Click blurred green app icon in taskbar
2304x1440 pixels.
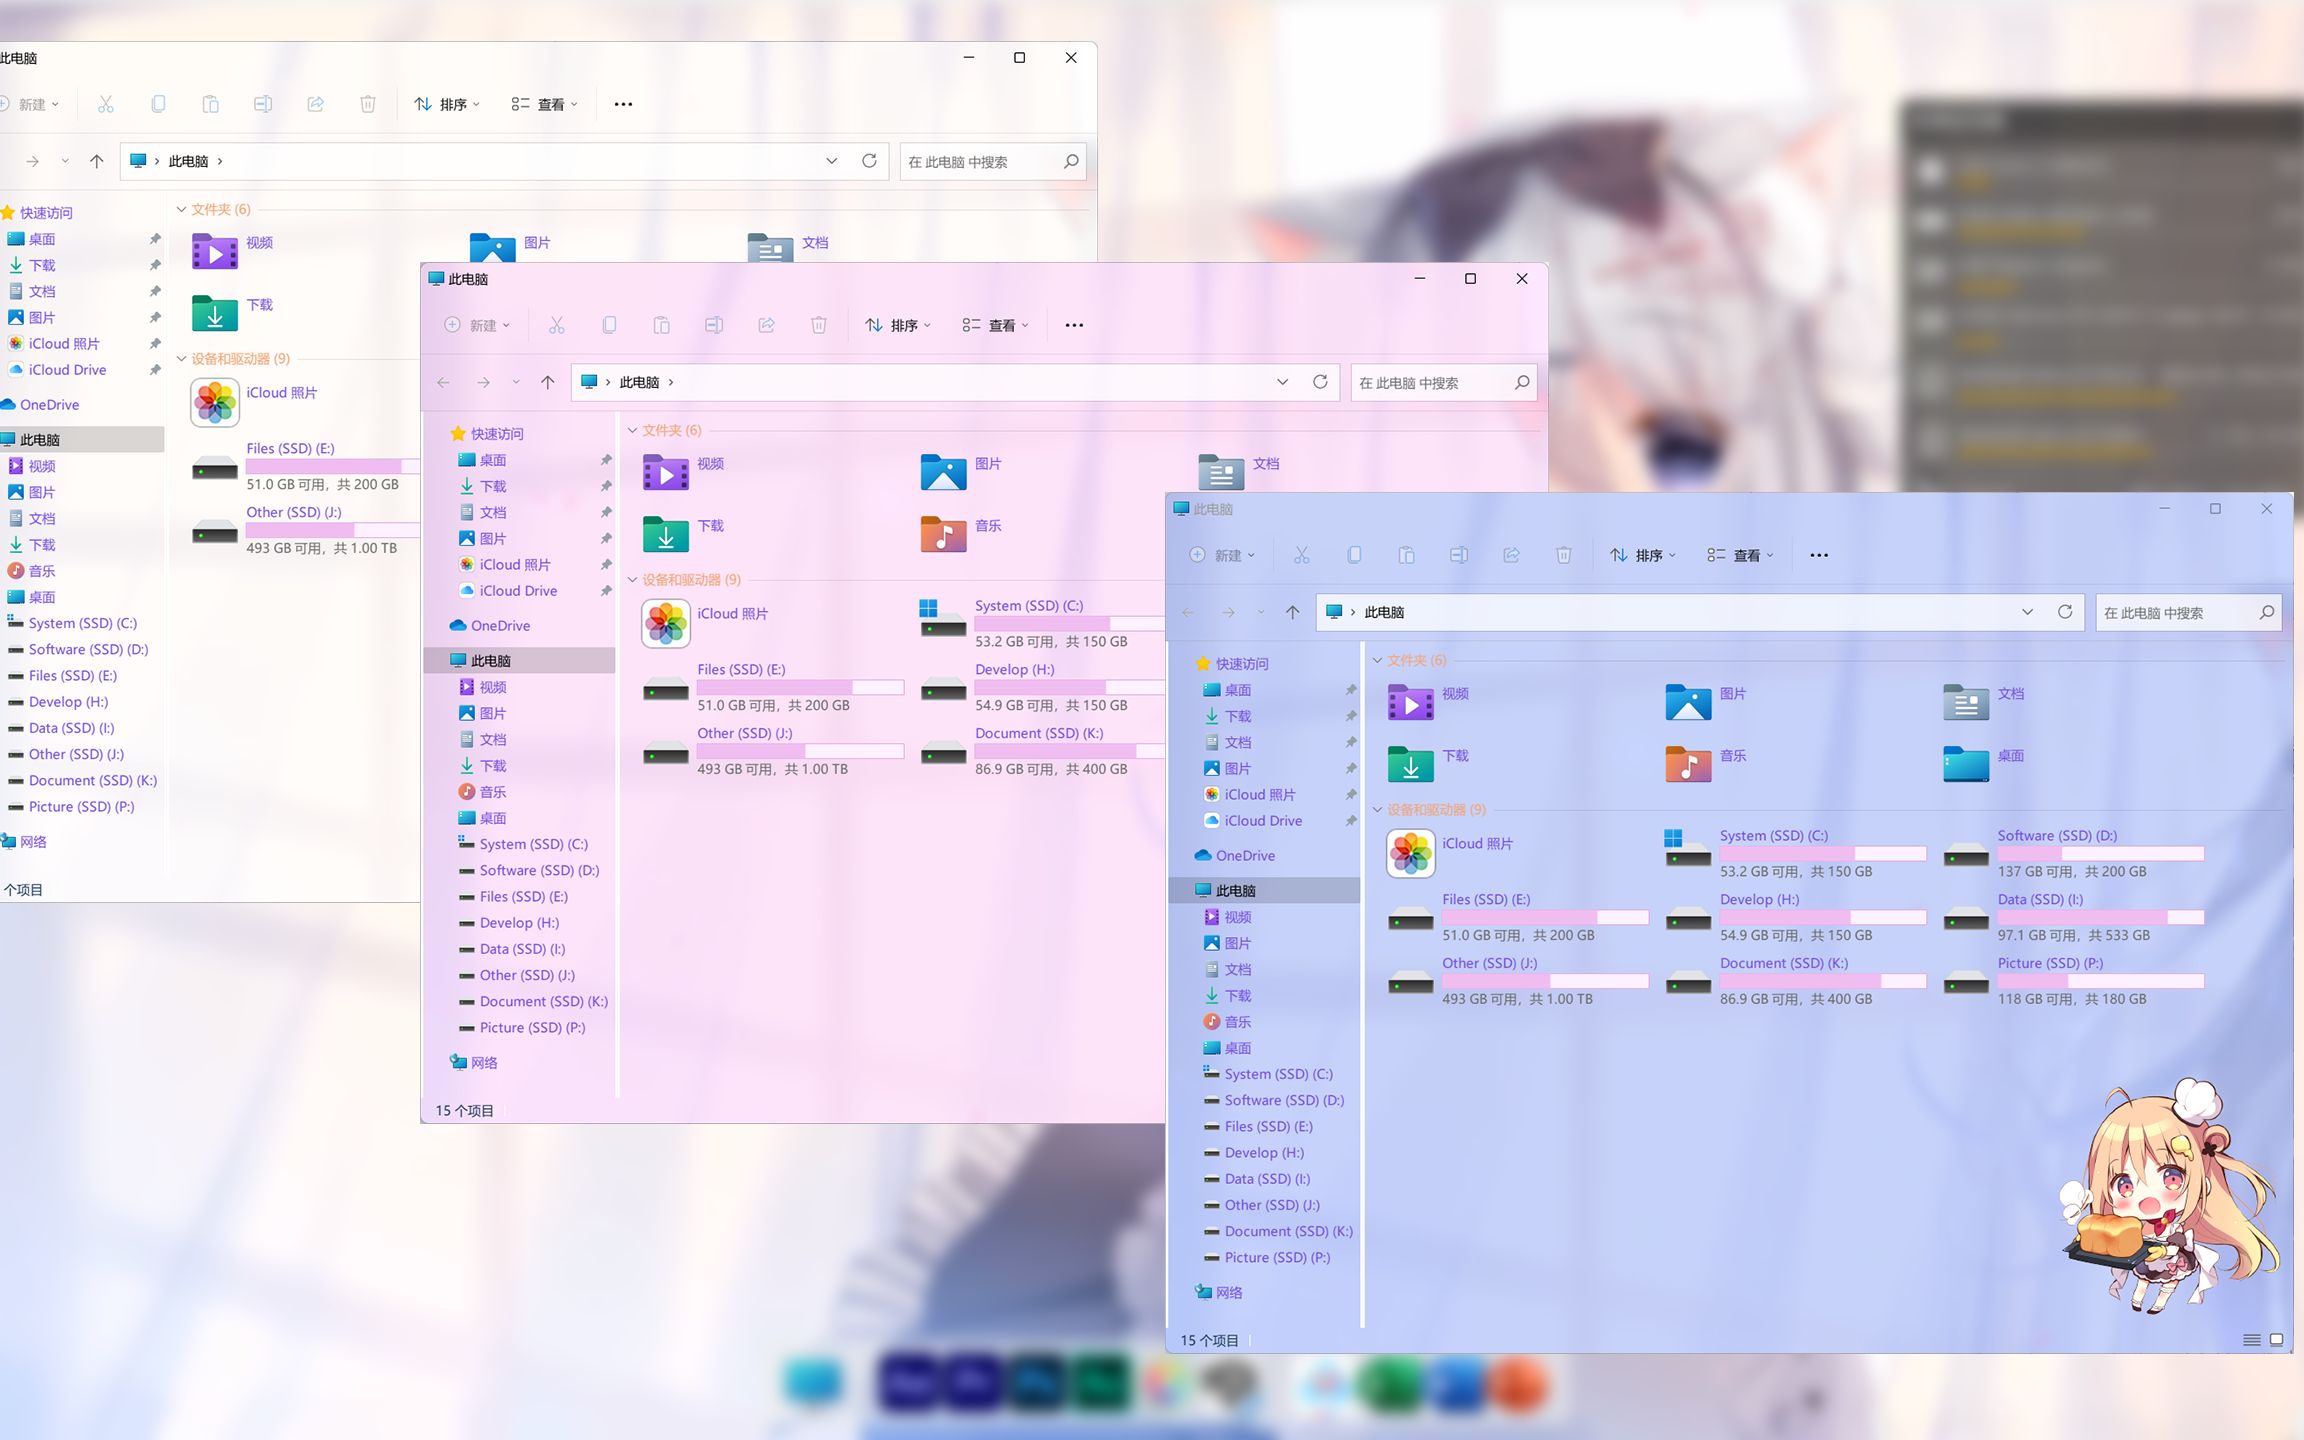pyautogui.click(x=1390, y=1385)
